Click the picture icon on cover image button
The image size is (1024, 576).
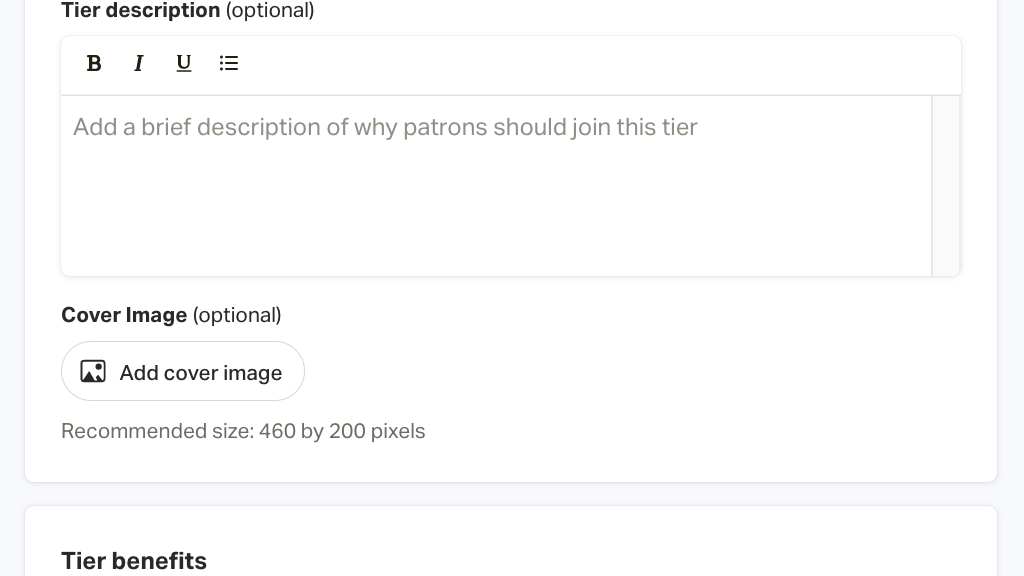(93, 372)
